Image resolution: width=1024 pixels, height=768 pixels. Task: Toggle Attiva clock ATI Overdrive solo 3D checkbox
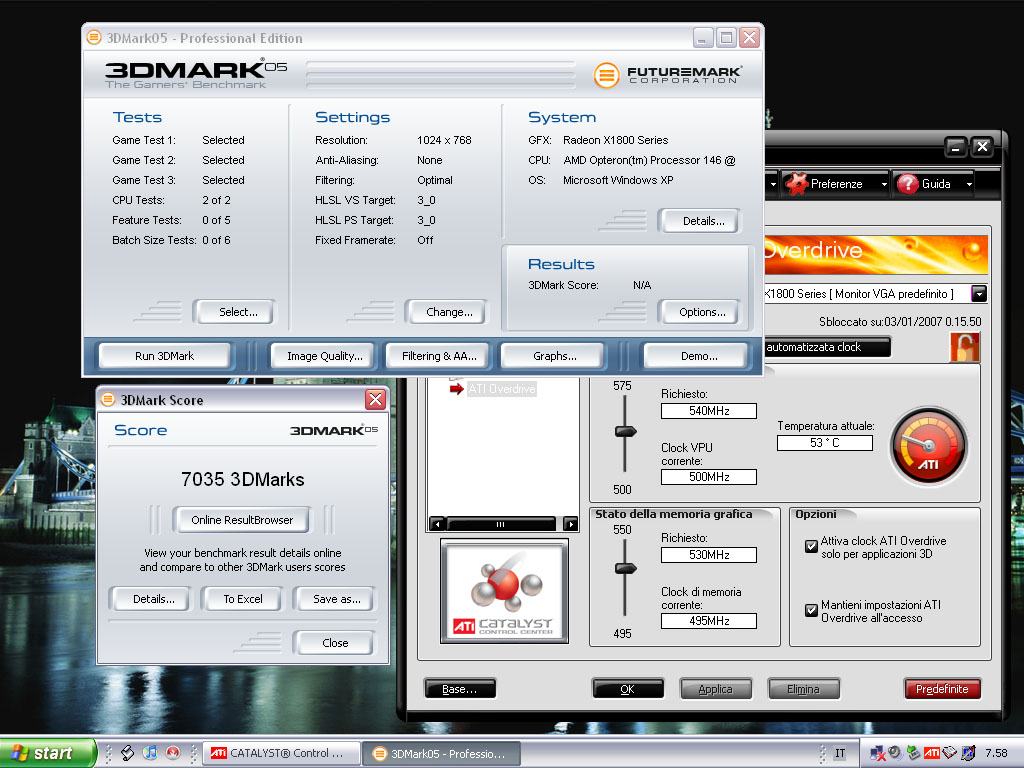pos(811,547)
